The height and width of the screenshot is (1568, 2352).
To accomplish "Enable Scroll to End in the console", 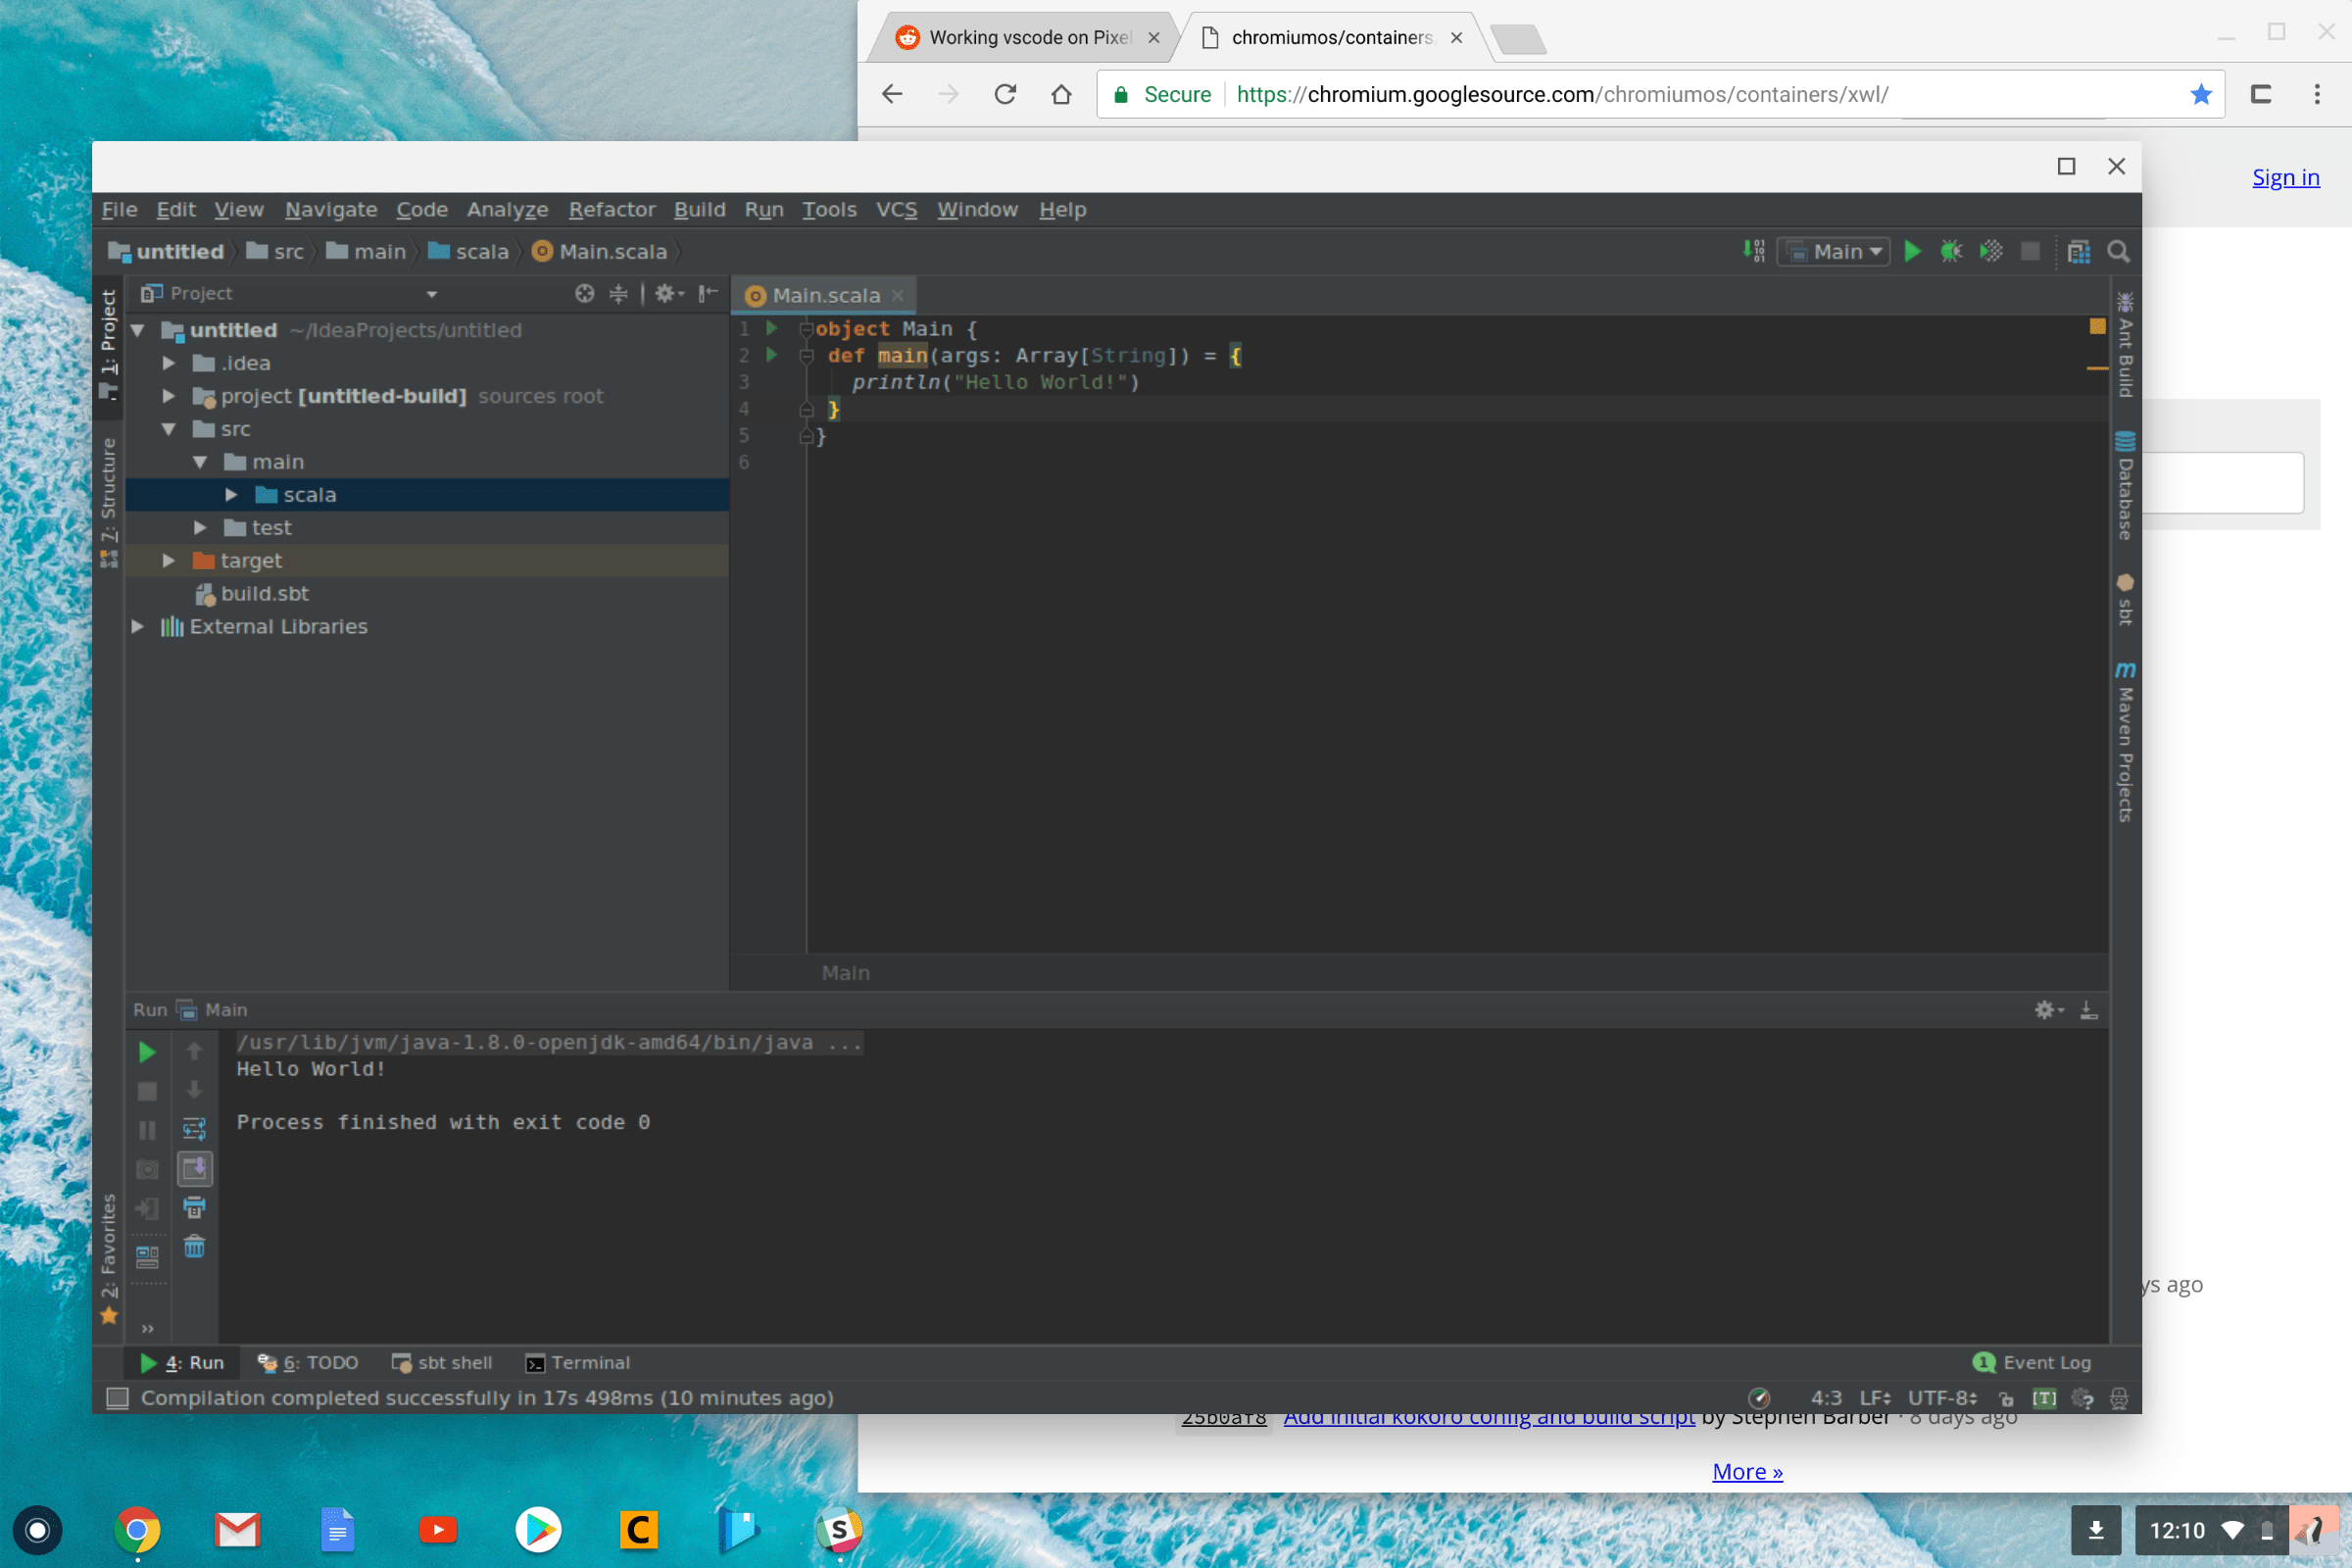I will click(x=195, y=1168).
